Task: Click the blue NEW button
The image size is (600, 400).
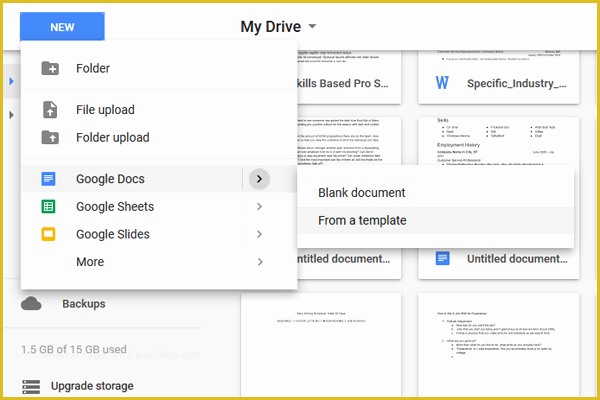Action: click(62, 27)
